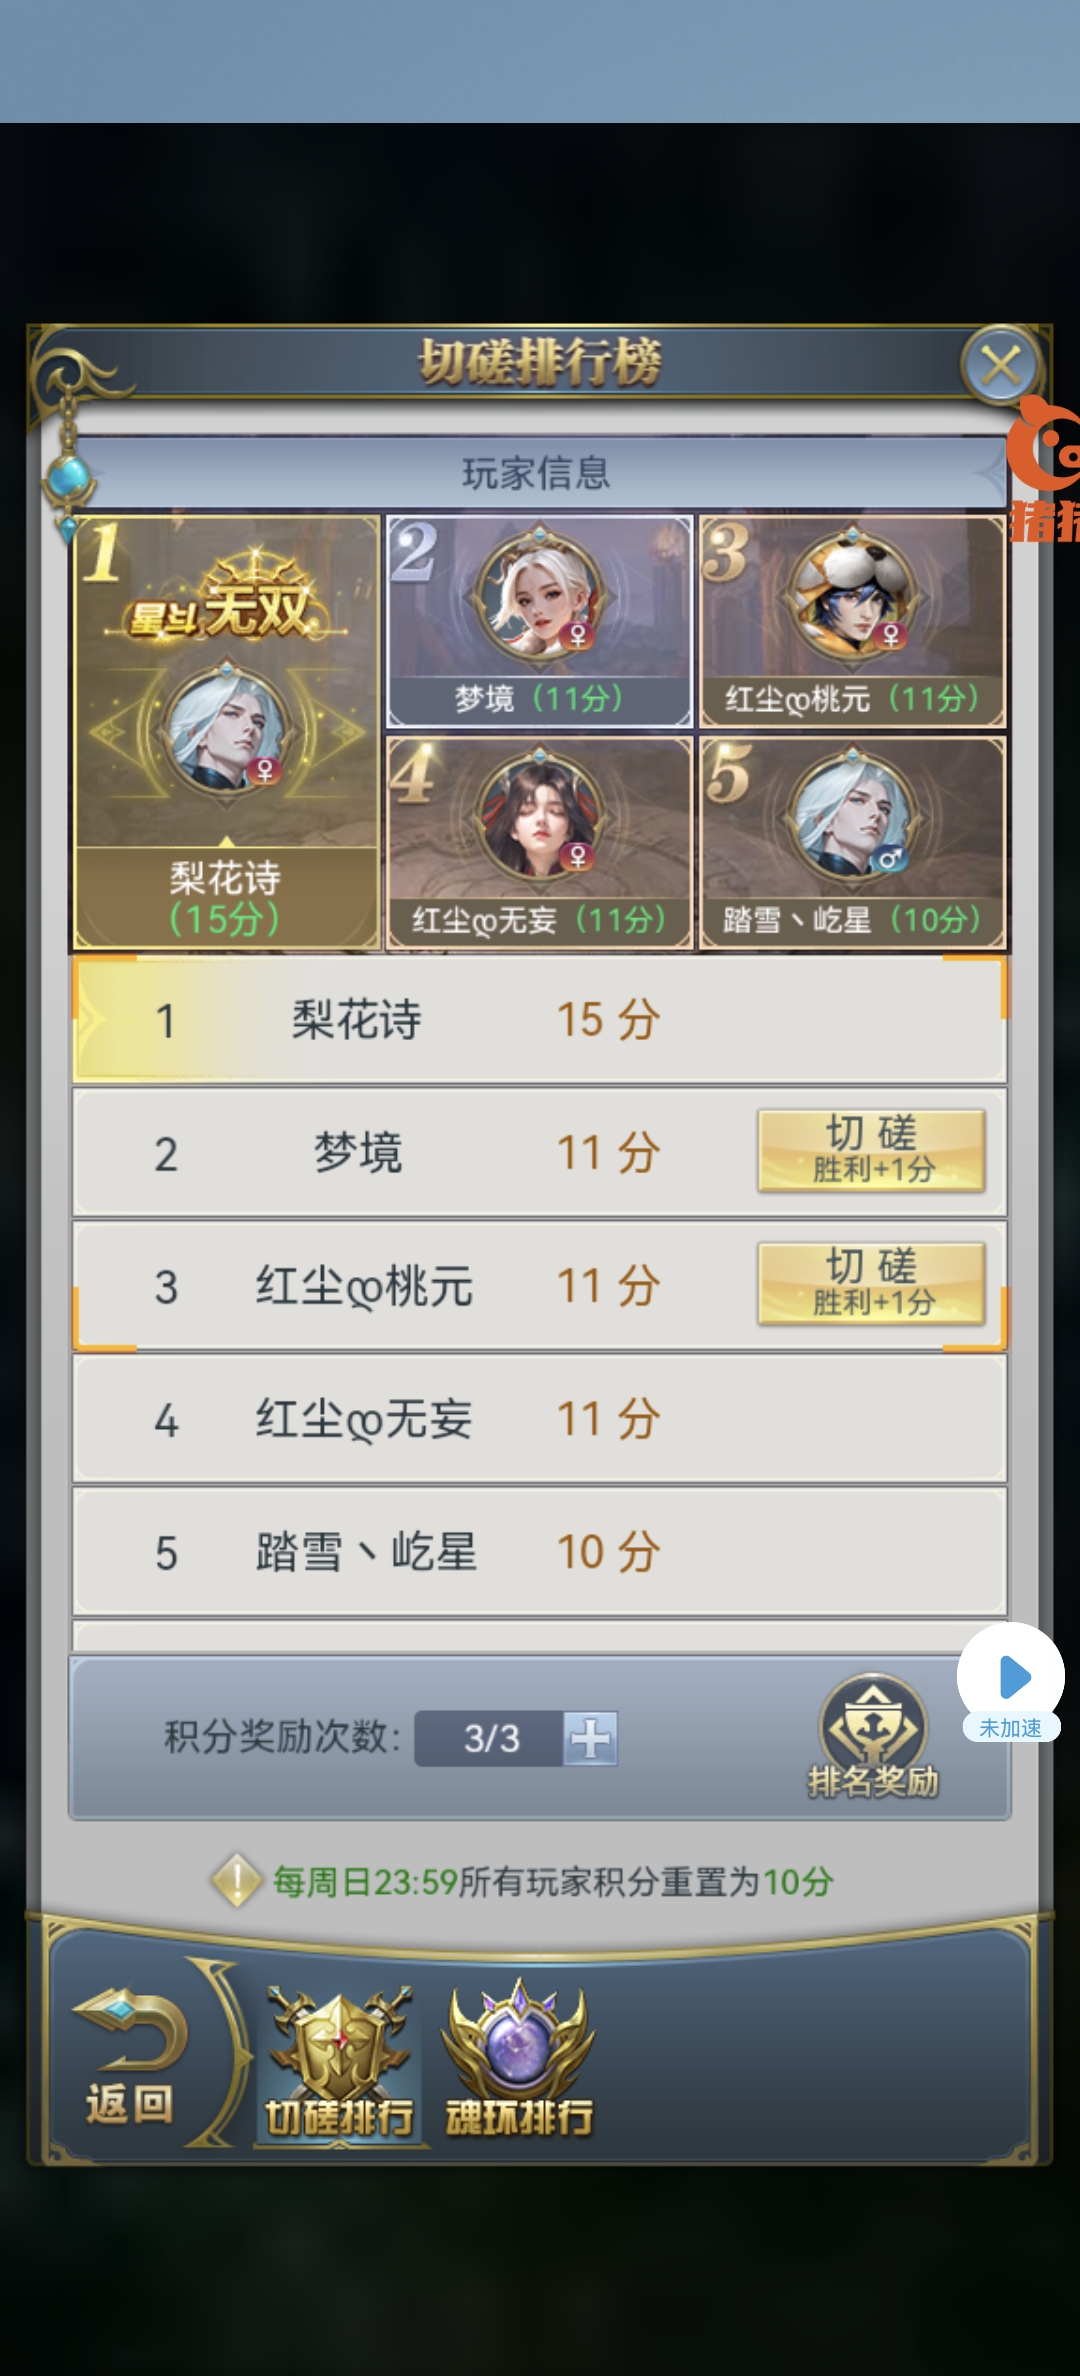Viewport: 1080px width, 2376px height.
Task: View rank 1 梨花诗 avatar card
Action: point(227,732)
